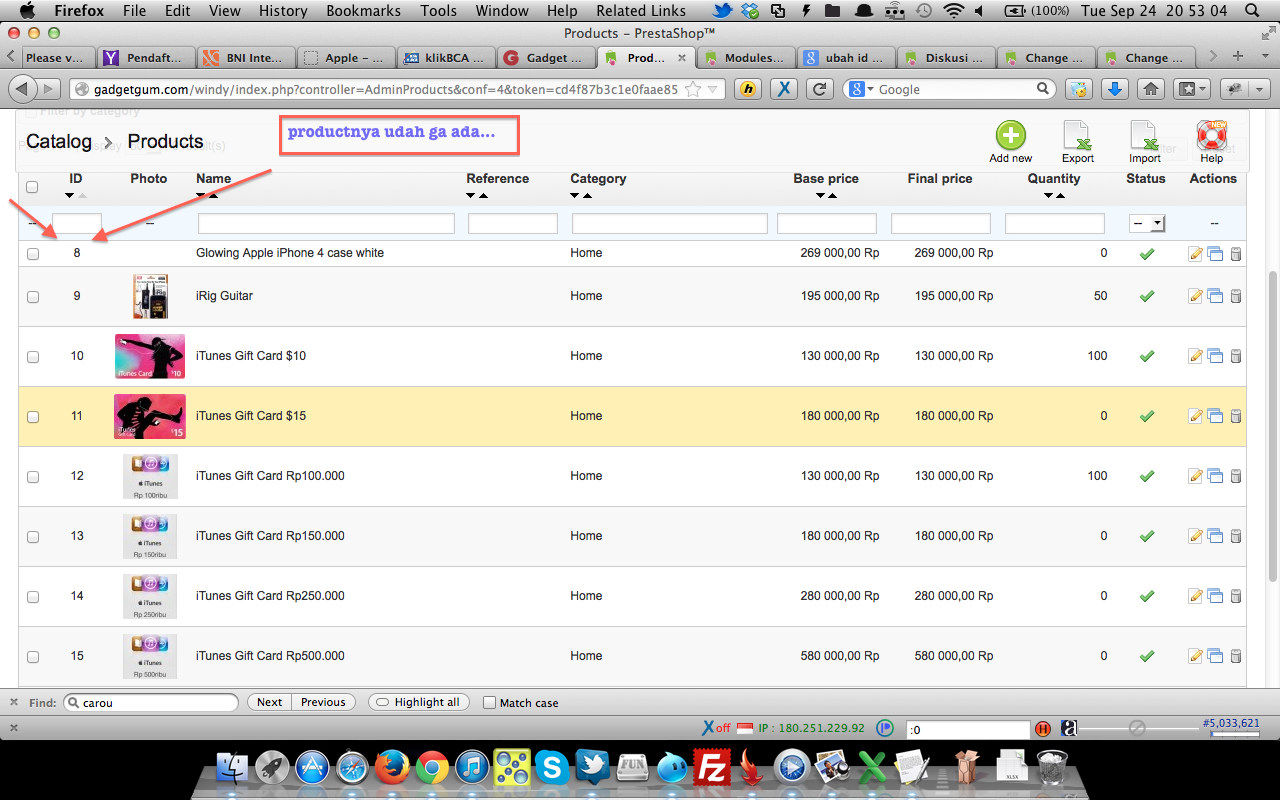1280x800 pixels.
Task: Open the Help lifebuoy icon
Action: [1212, 135]
